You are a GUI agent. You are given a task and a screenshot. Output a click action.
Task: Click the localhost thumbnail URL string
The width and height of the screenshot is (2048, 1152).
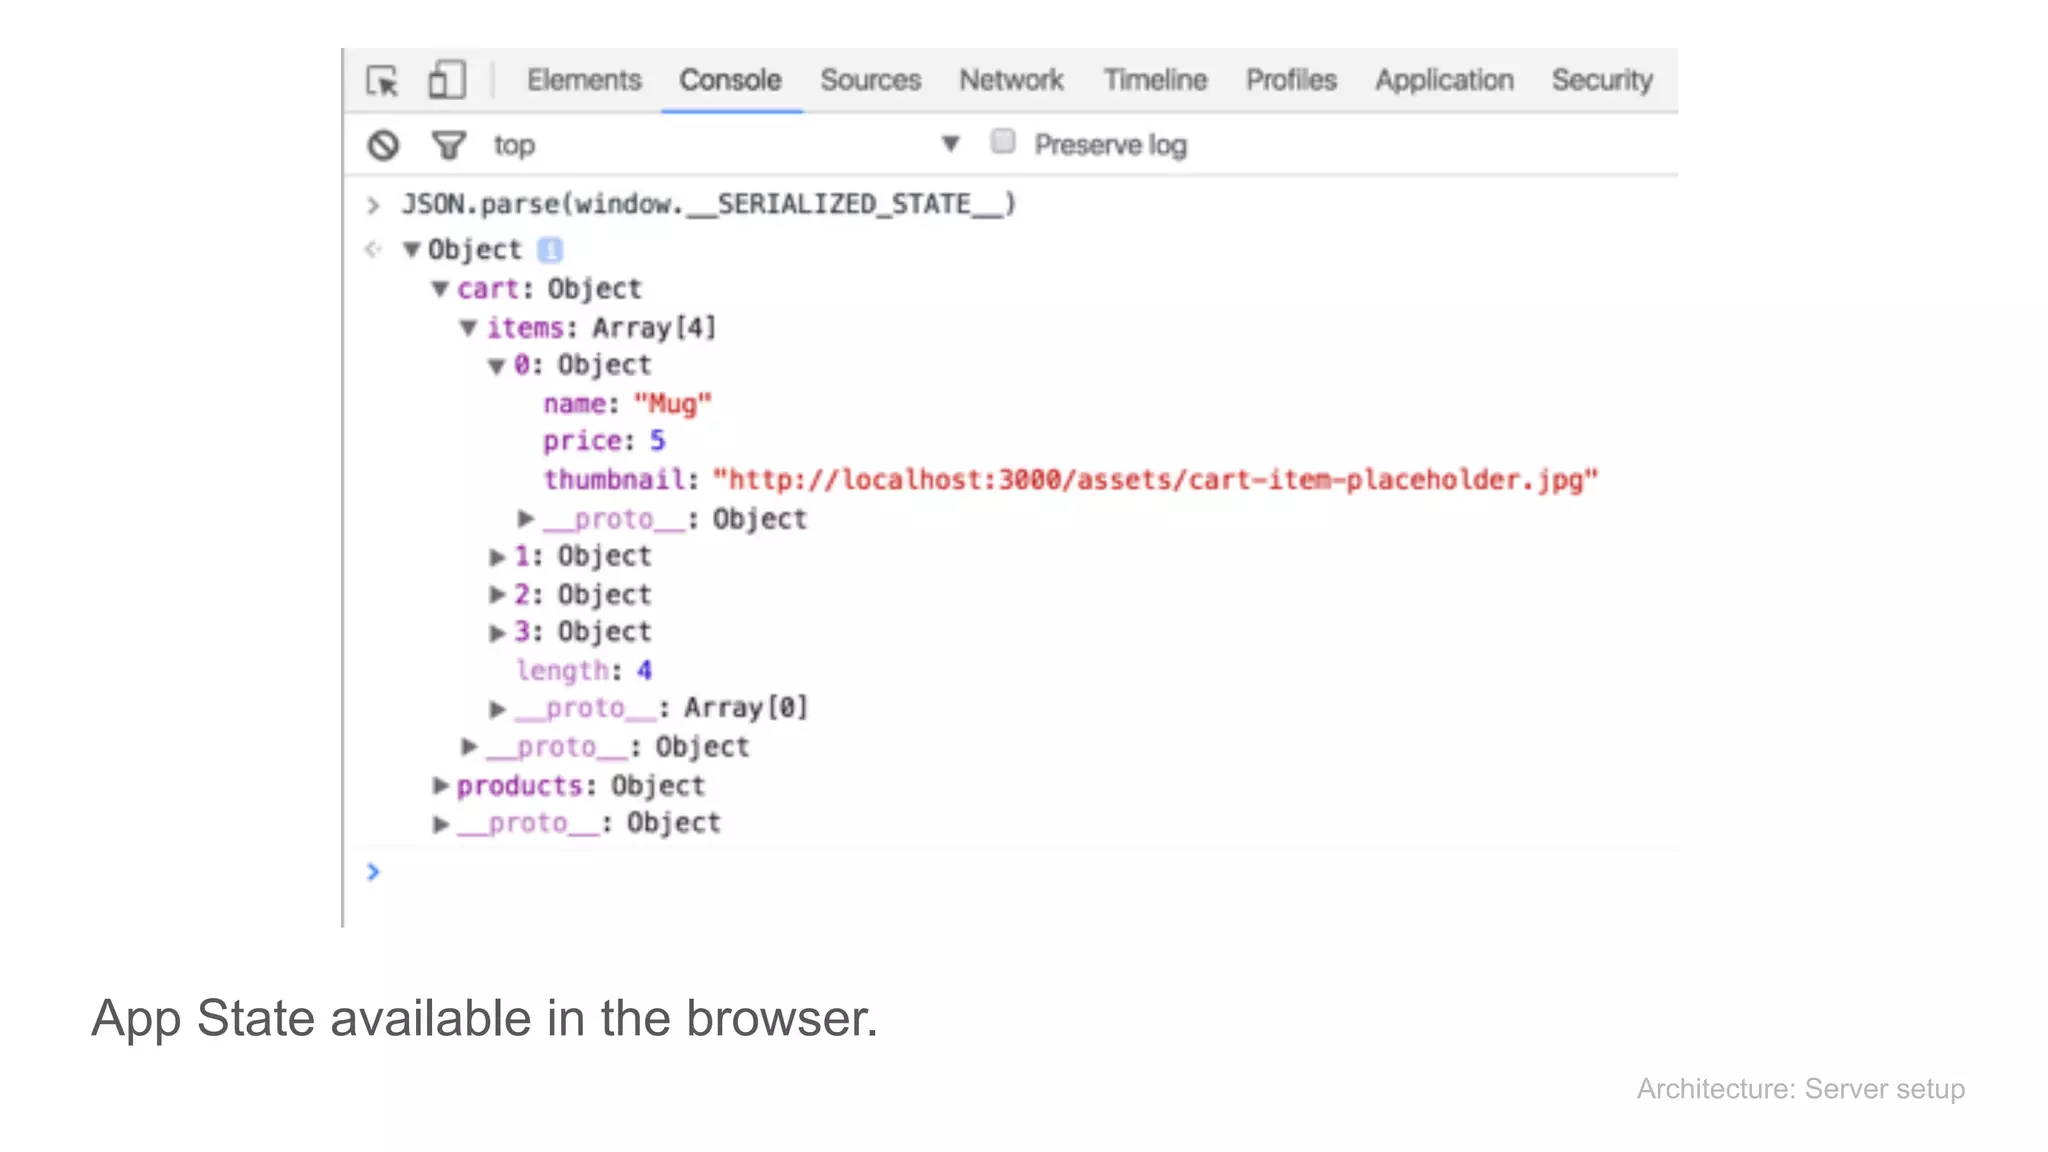pyautogui.click(x=1155, y=480)
